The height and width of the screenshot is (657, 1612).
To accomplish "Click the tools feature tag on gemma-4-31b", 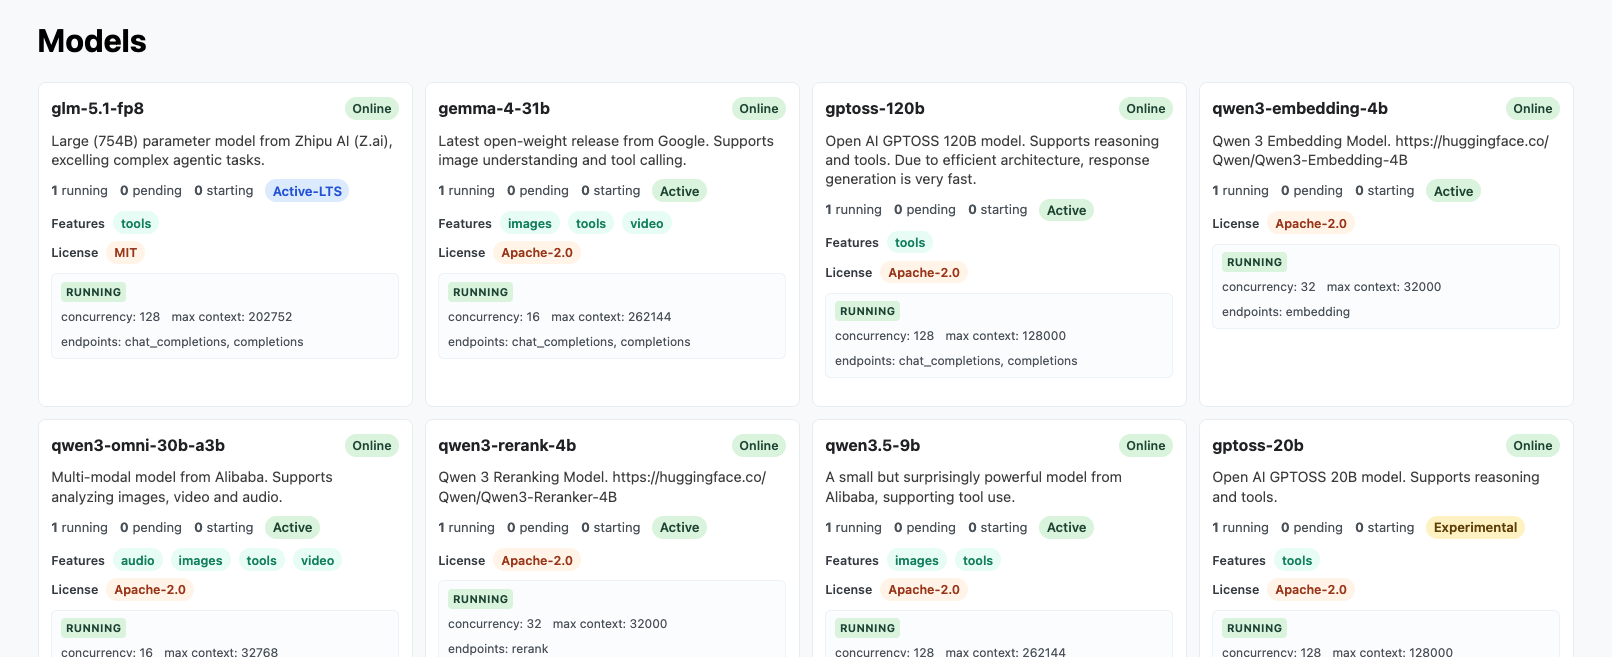I will coord(591,223).
